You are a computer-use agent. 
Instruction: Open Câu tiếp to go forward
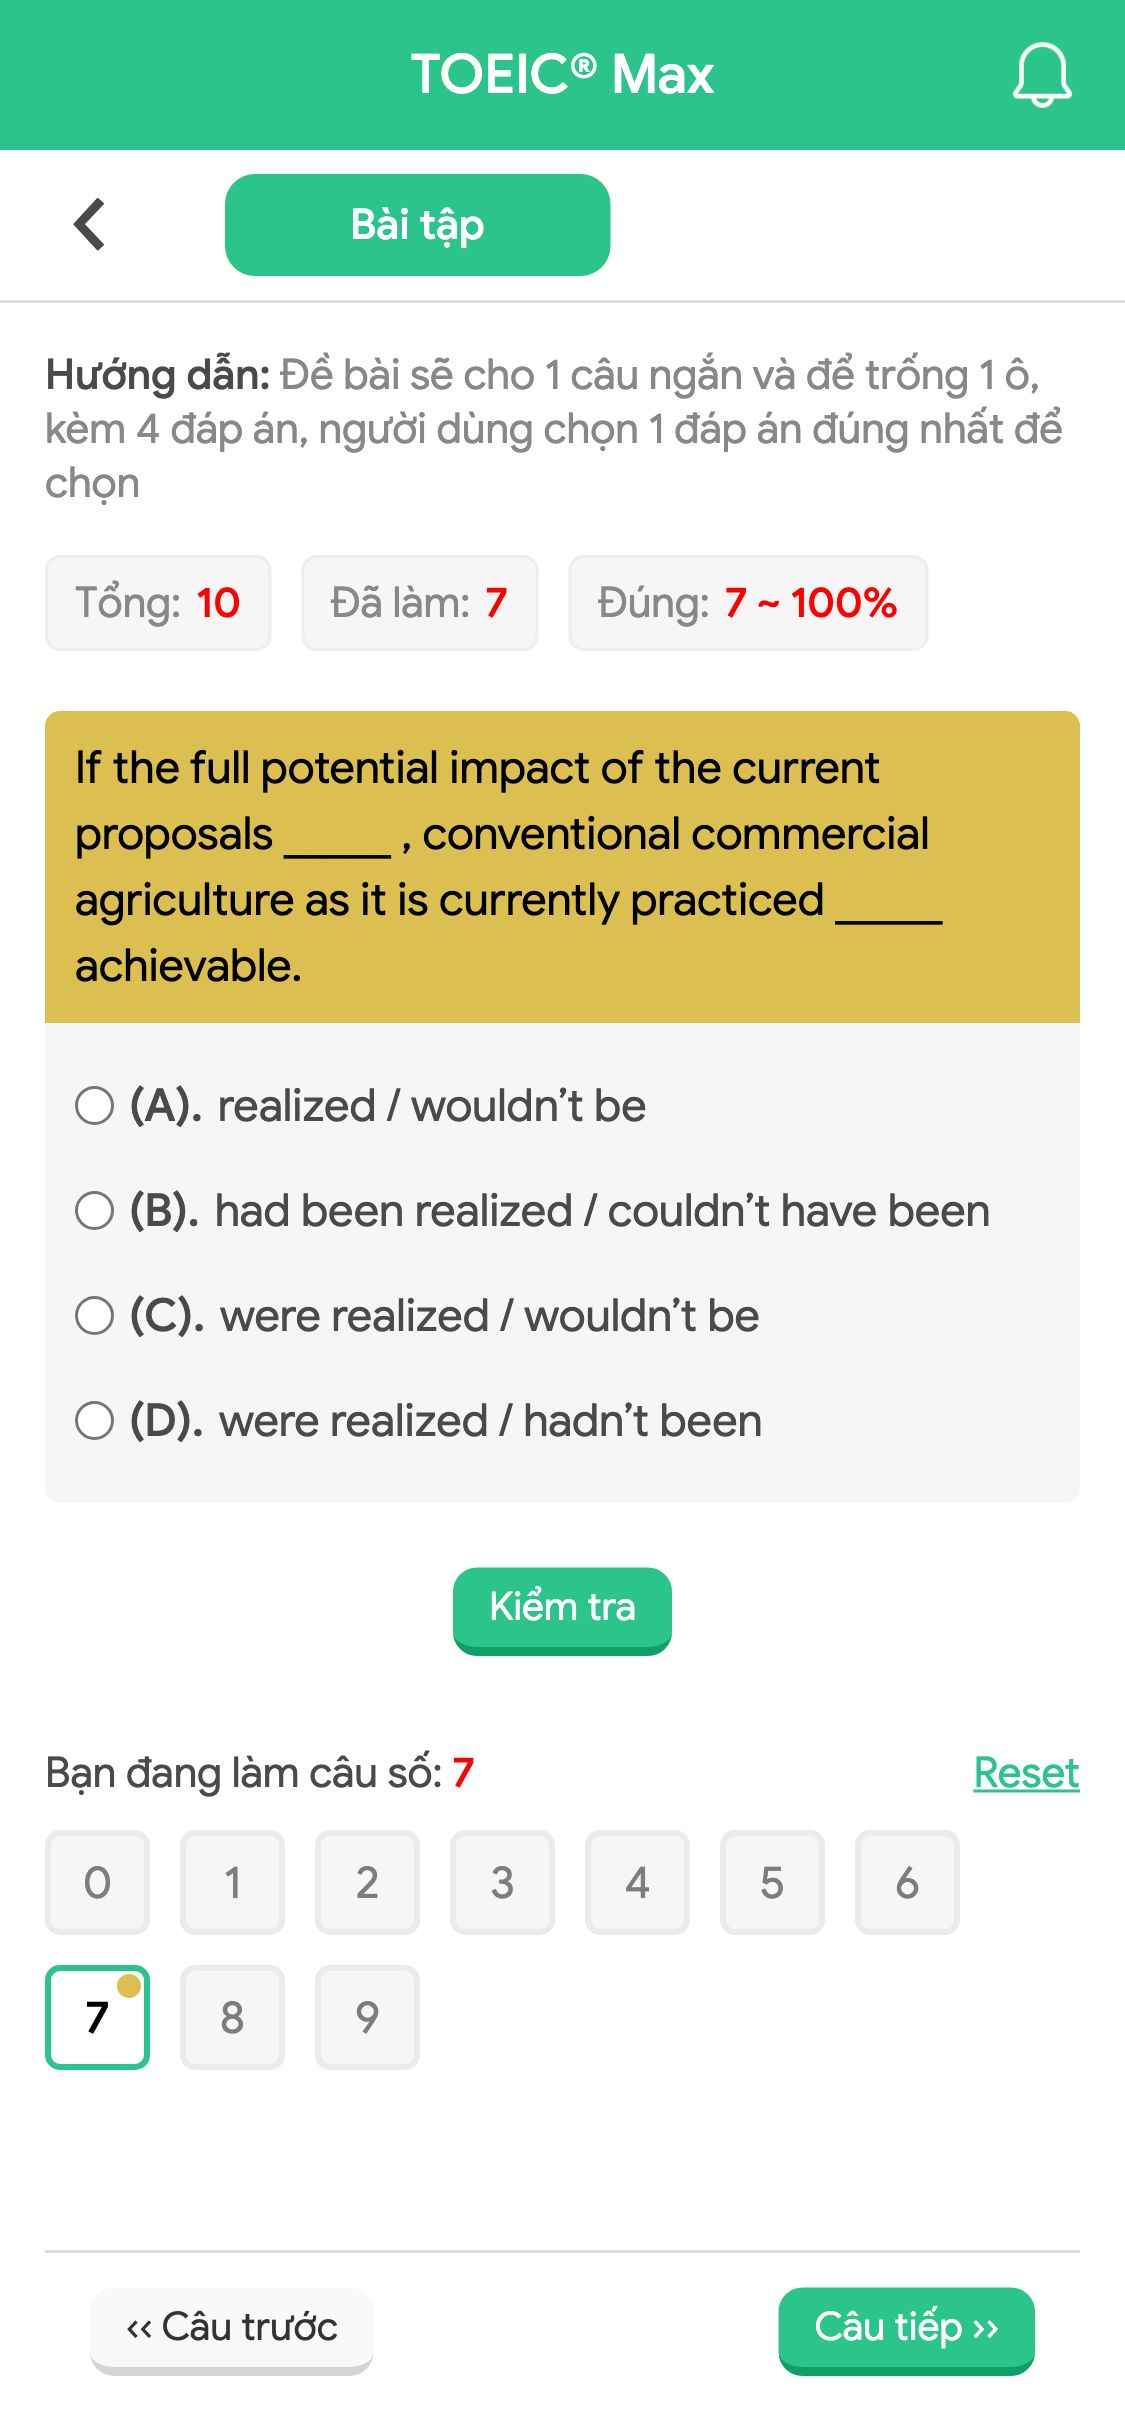tap(906, 2330)
